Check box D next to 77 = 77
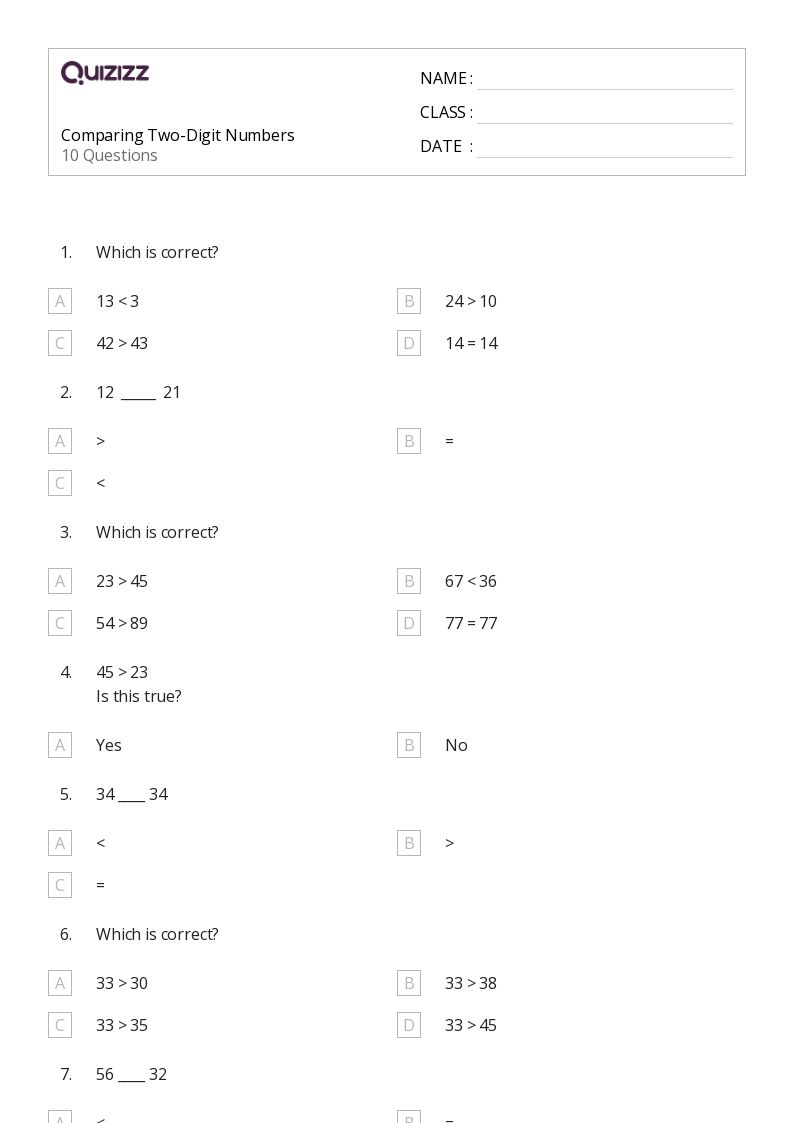 [x=409, y=623]
